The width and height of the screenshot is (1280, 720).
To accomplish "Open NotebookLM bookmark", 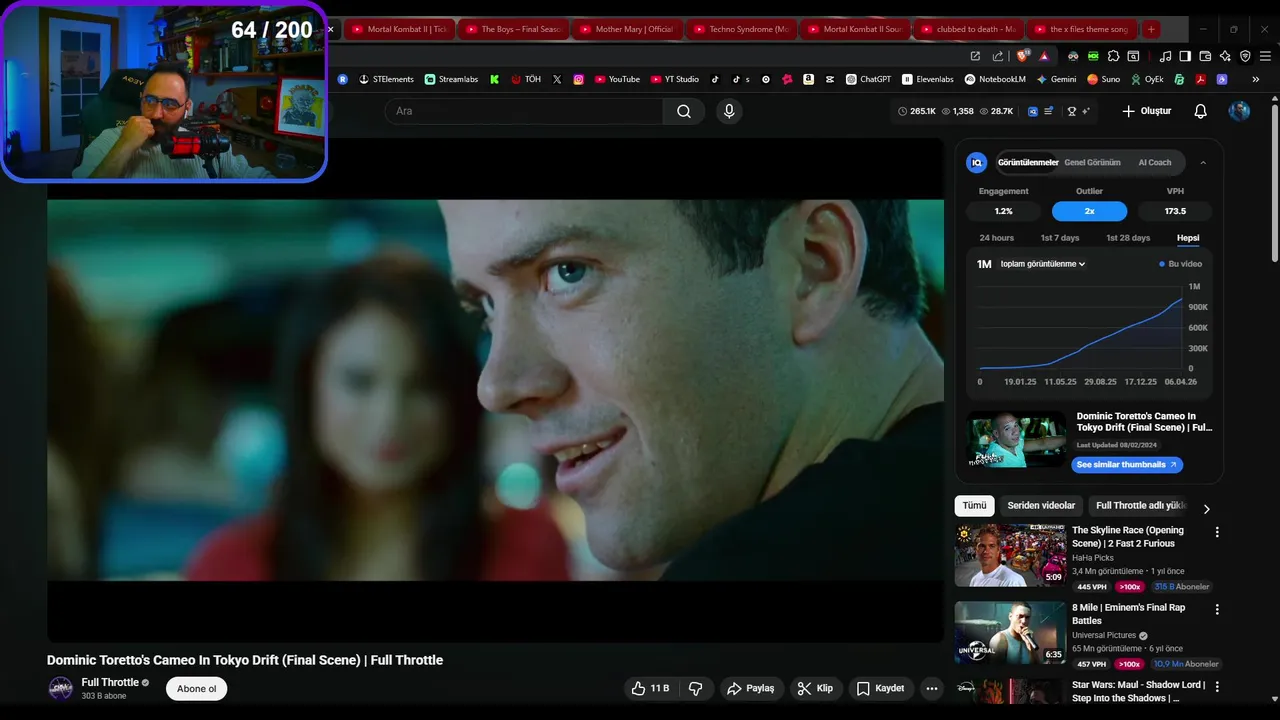I will [x=995, y=79].
